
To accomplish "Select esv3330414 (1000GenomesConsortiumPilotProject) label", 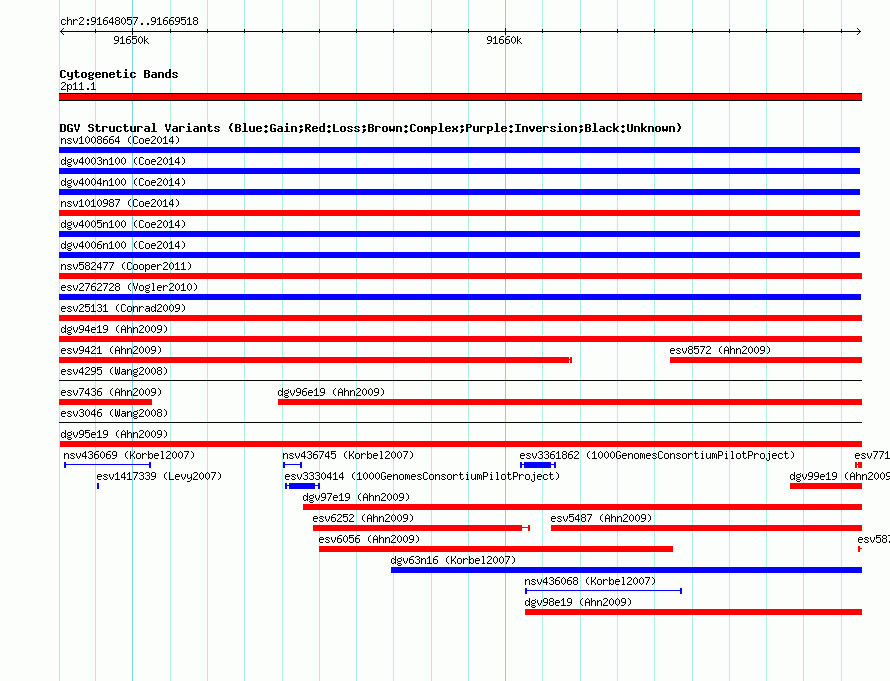I will [x=422, y=476].
